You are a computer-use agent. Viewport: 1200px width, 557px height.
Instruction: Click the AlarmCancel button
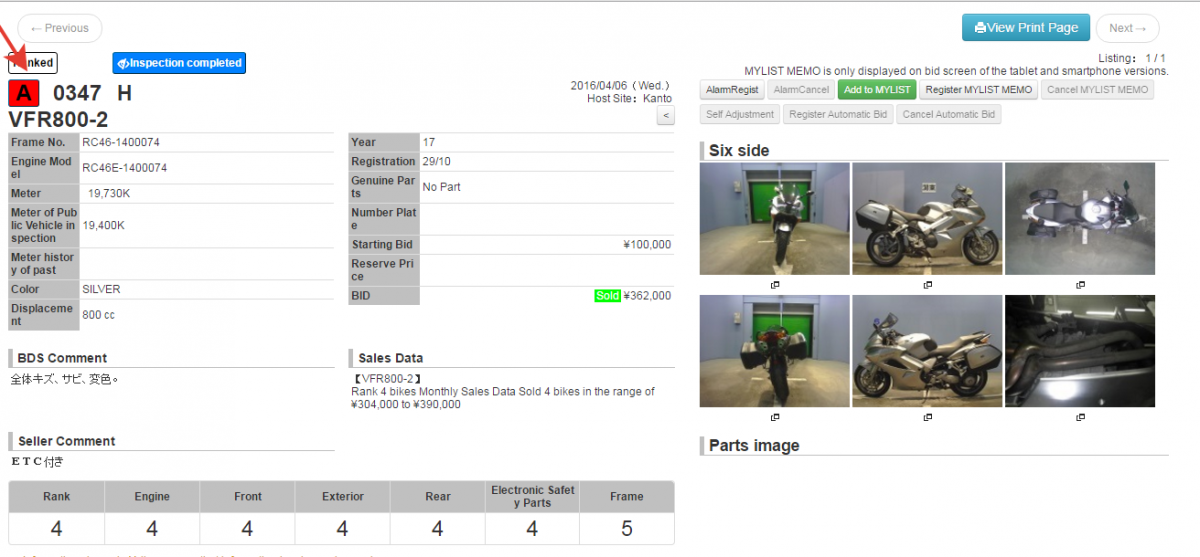(801, 90)
